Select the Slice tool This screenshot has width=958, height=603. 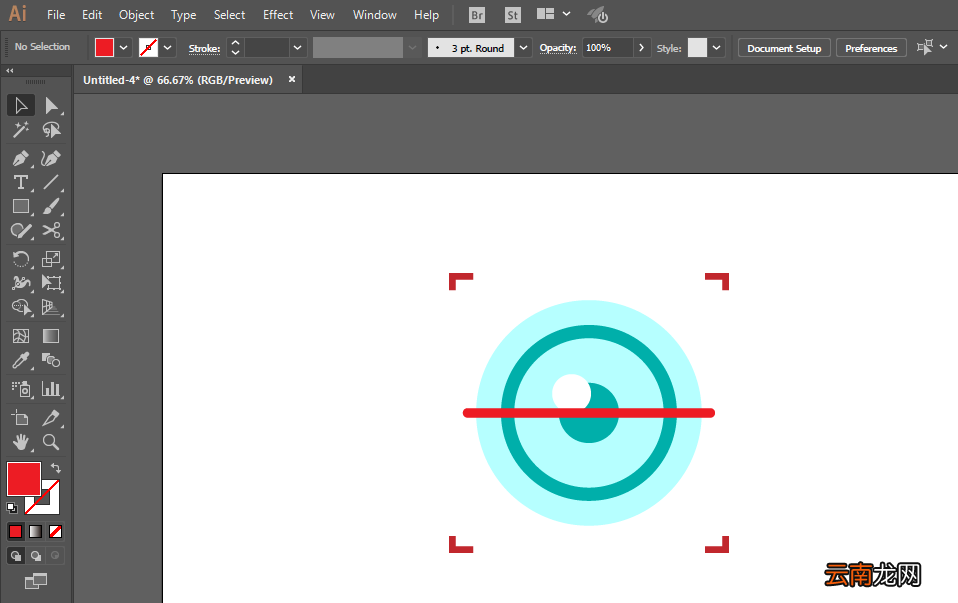(x=51, y=418)
